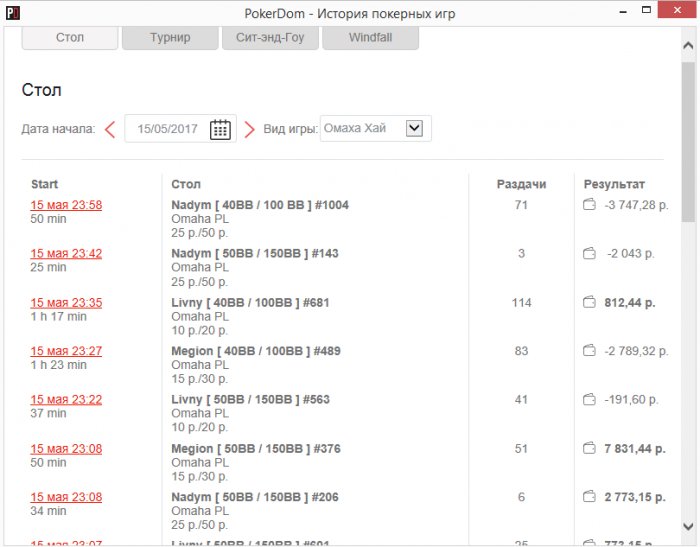Viewport: 700px width, 547px height.
Task: Click wallet icon next to -2 789,32 р.
Action: pos(589,351)
